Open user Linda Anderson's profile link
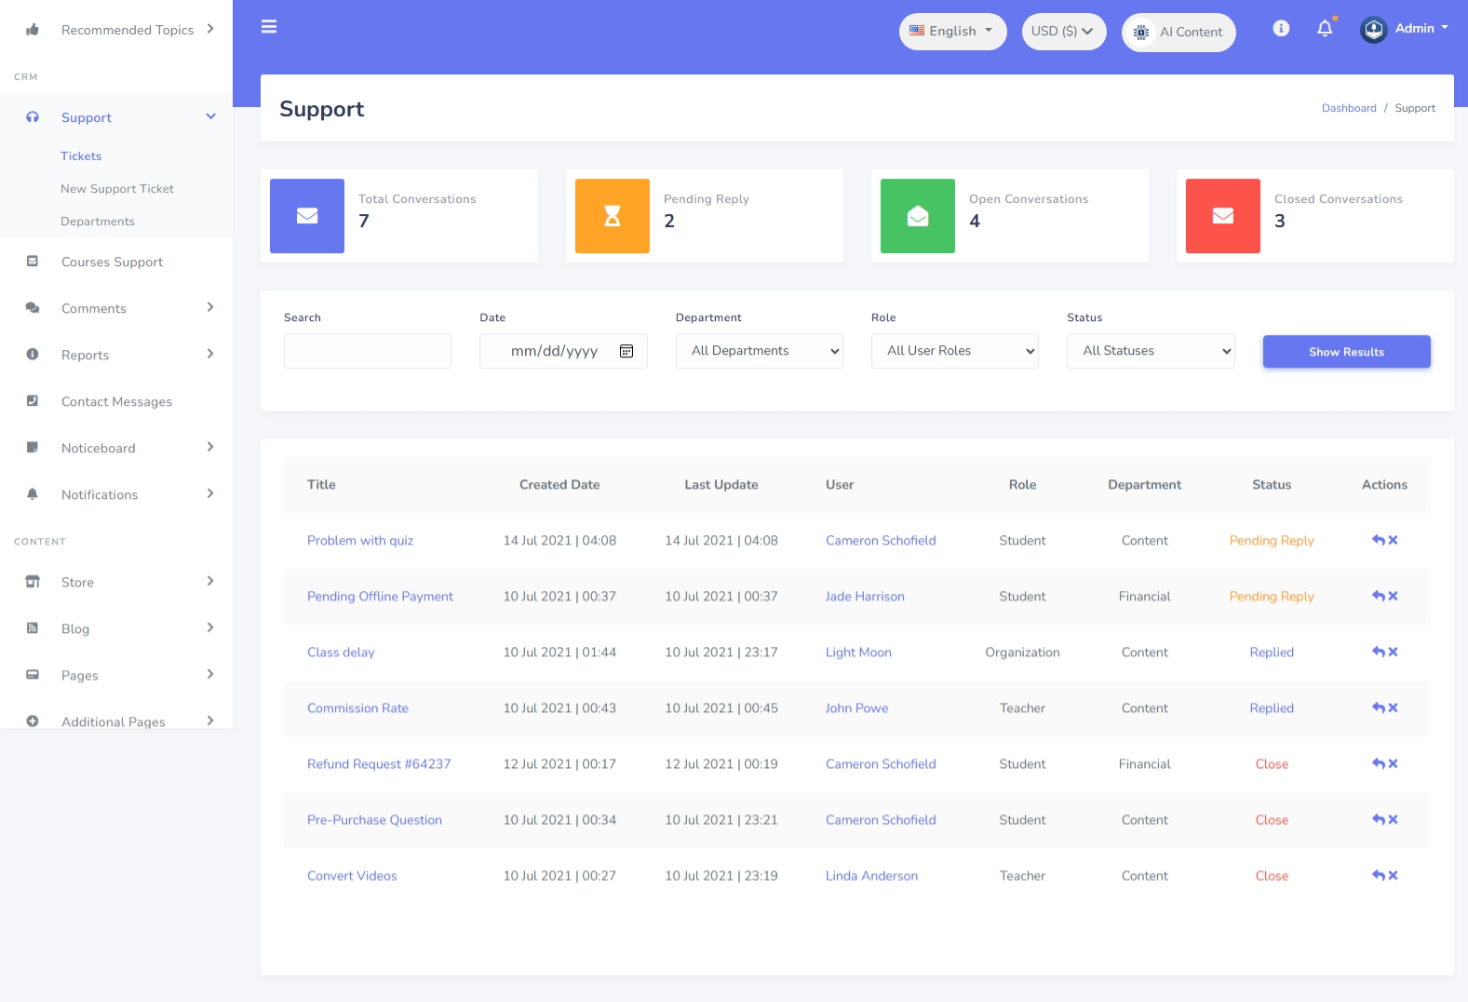 (x=872, y=876)
